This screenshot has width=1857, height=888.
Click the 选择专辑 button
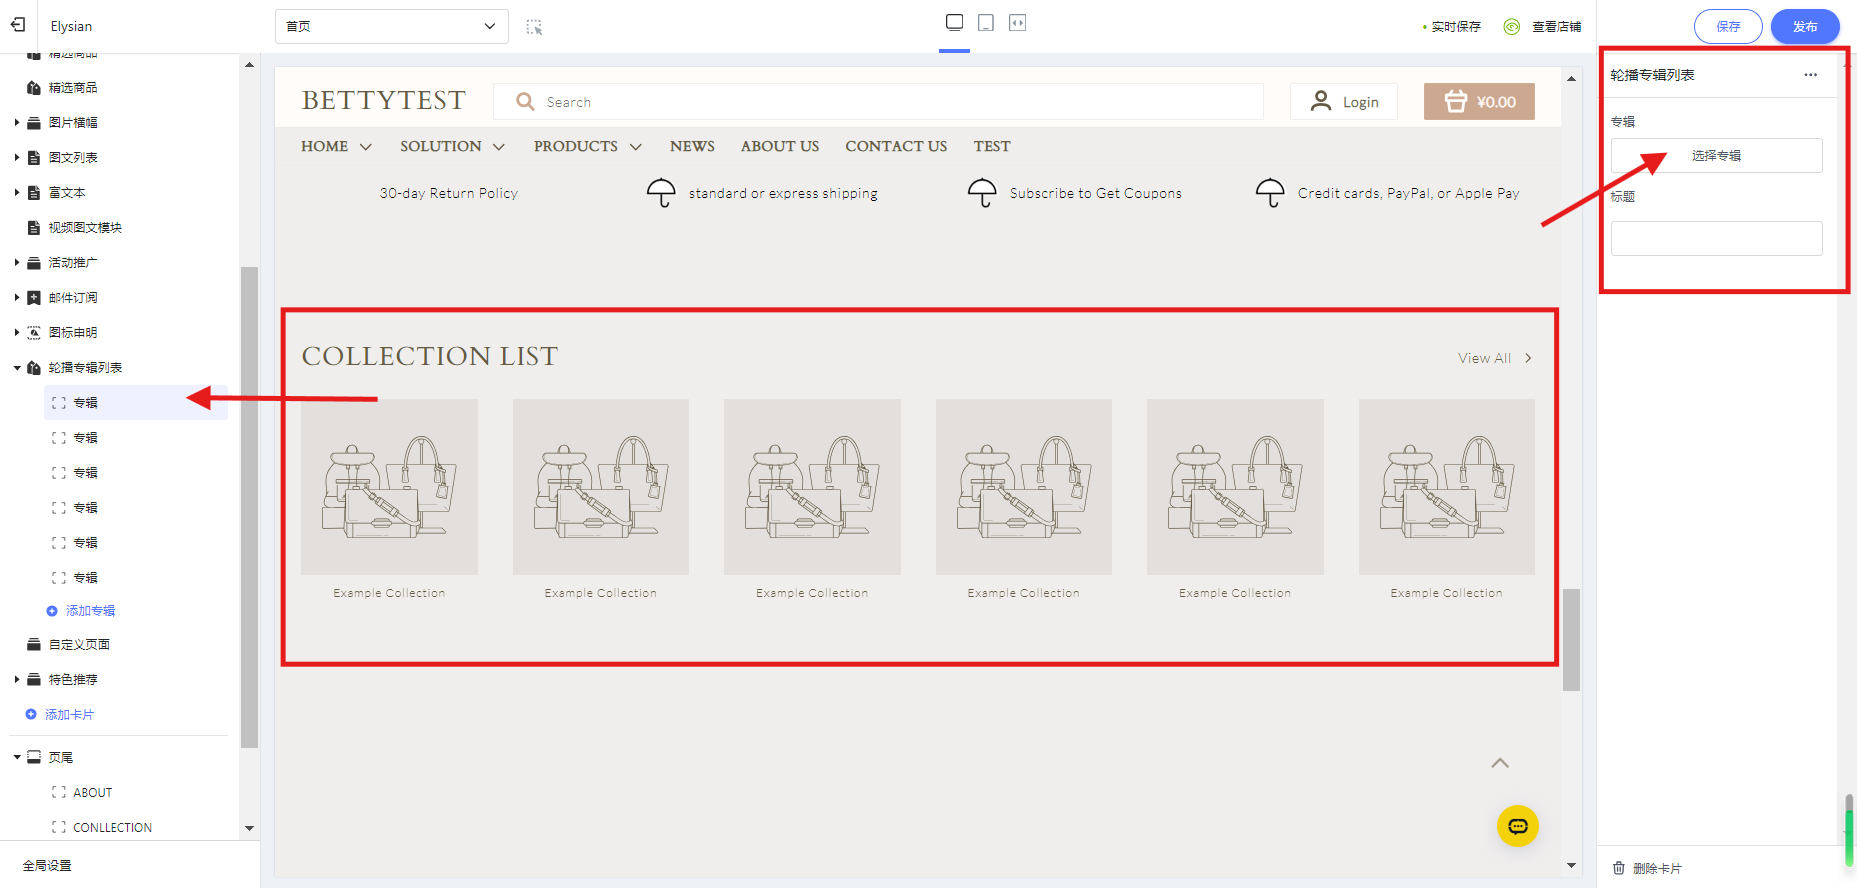1716,156
